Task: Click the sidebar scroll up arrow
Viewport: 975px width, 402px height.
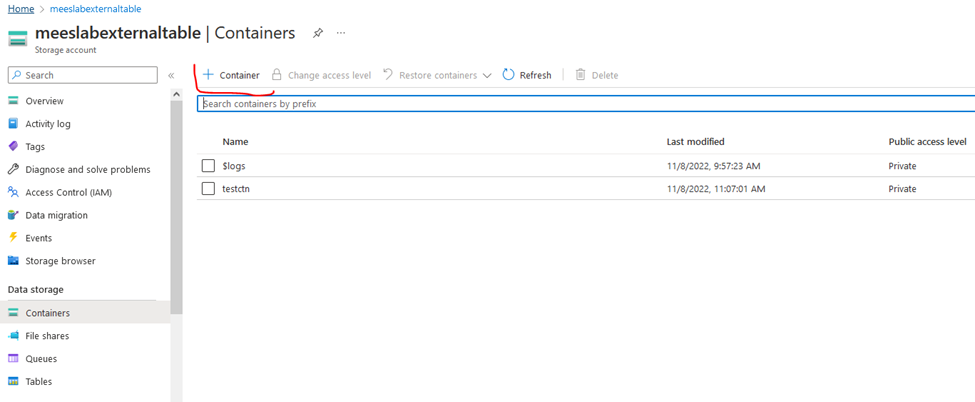Action: tap(177, 95)
